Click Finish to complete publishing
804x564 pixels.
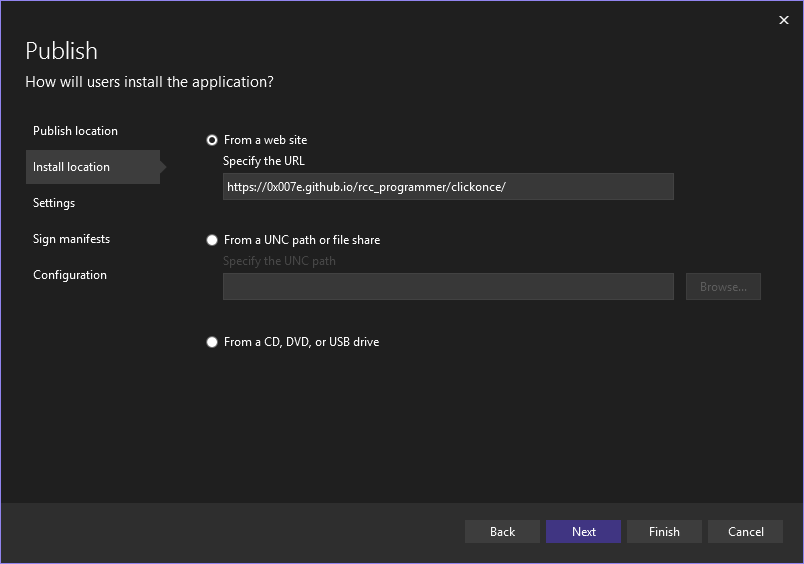664,532
